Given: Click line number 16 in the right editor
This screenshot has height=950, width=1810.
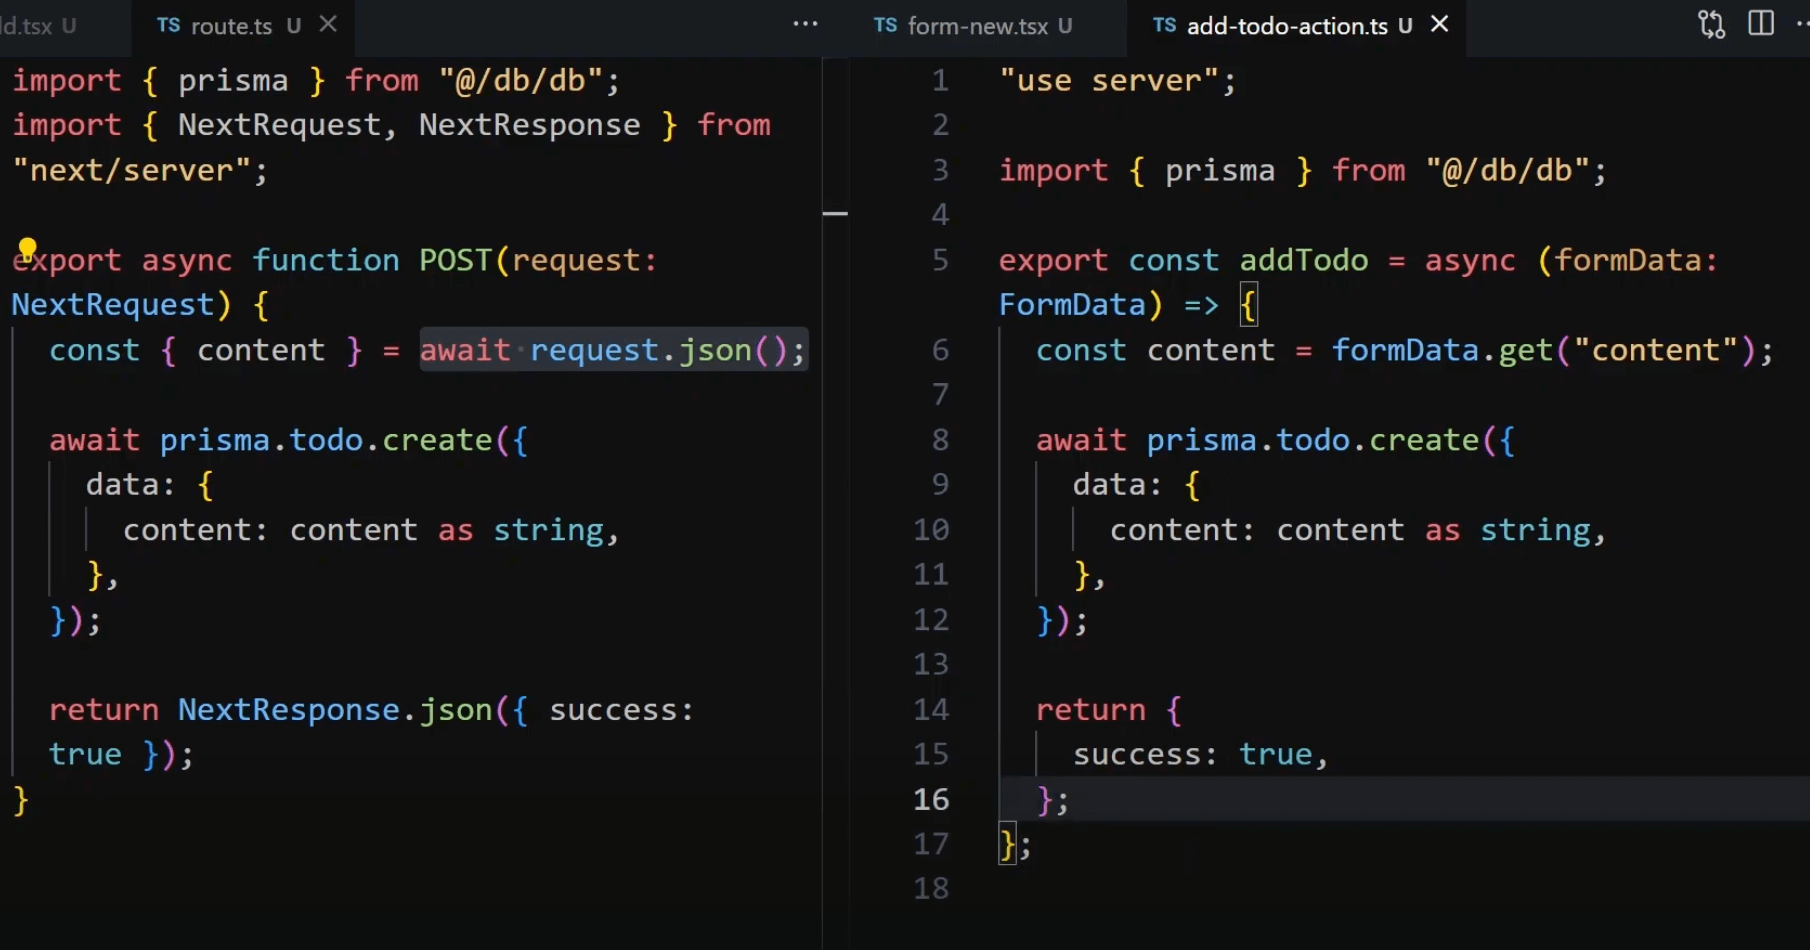Looking at the screenshot, I should (x=931, y=799).
